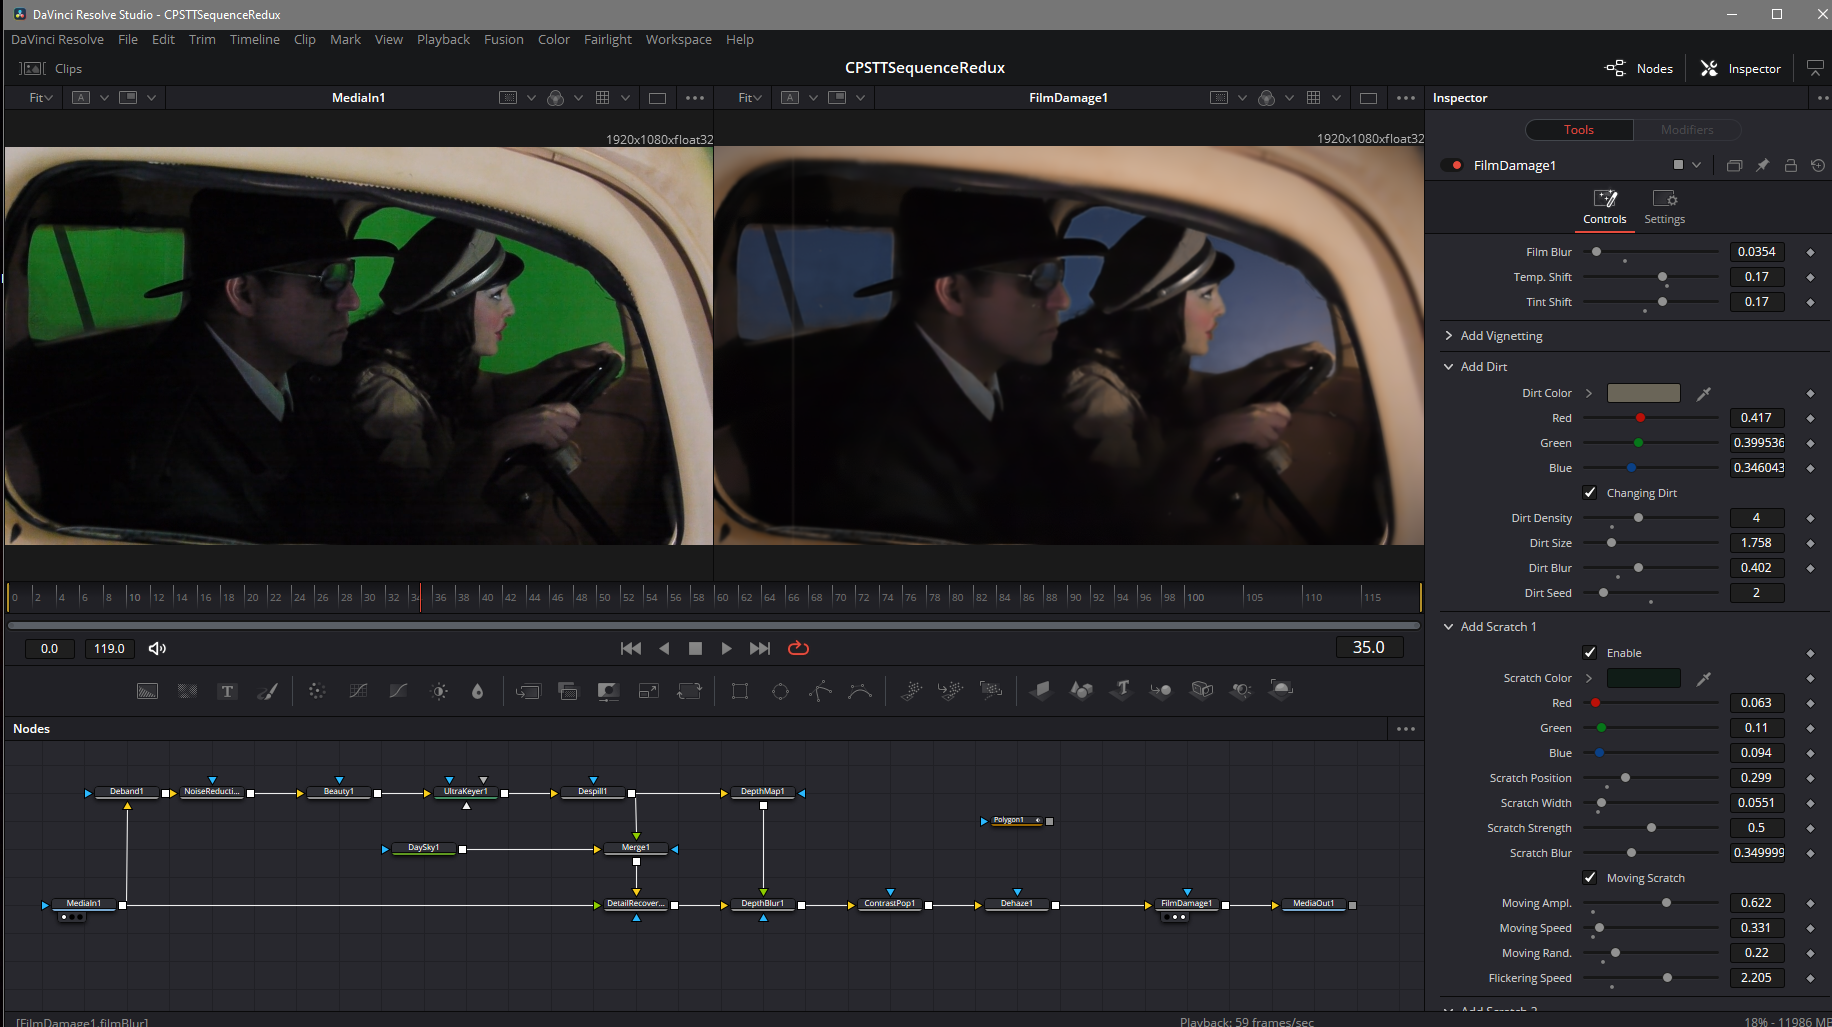Pin the FilmDamage1 inspector controls
The height and width of the screenshot is (1027, 1832).
click(x=1762, y=165)
